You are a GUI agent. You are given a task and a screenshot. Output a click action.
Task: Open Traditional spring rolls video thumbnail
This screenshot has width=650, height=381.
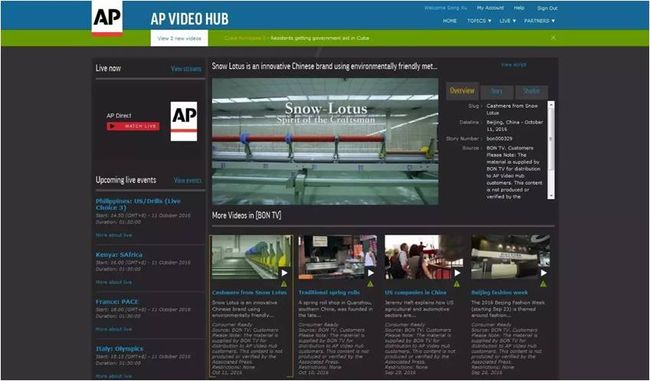(338, 257)
